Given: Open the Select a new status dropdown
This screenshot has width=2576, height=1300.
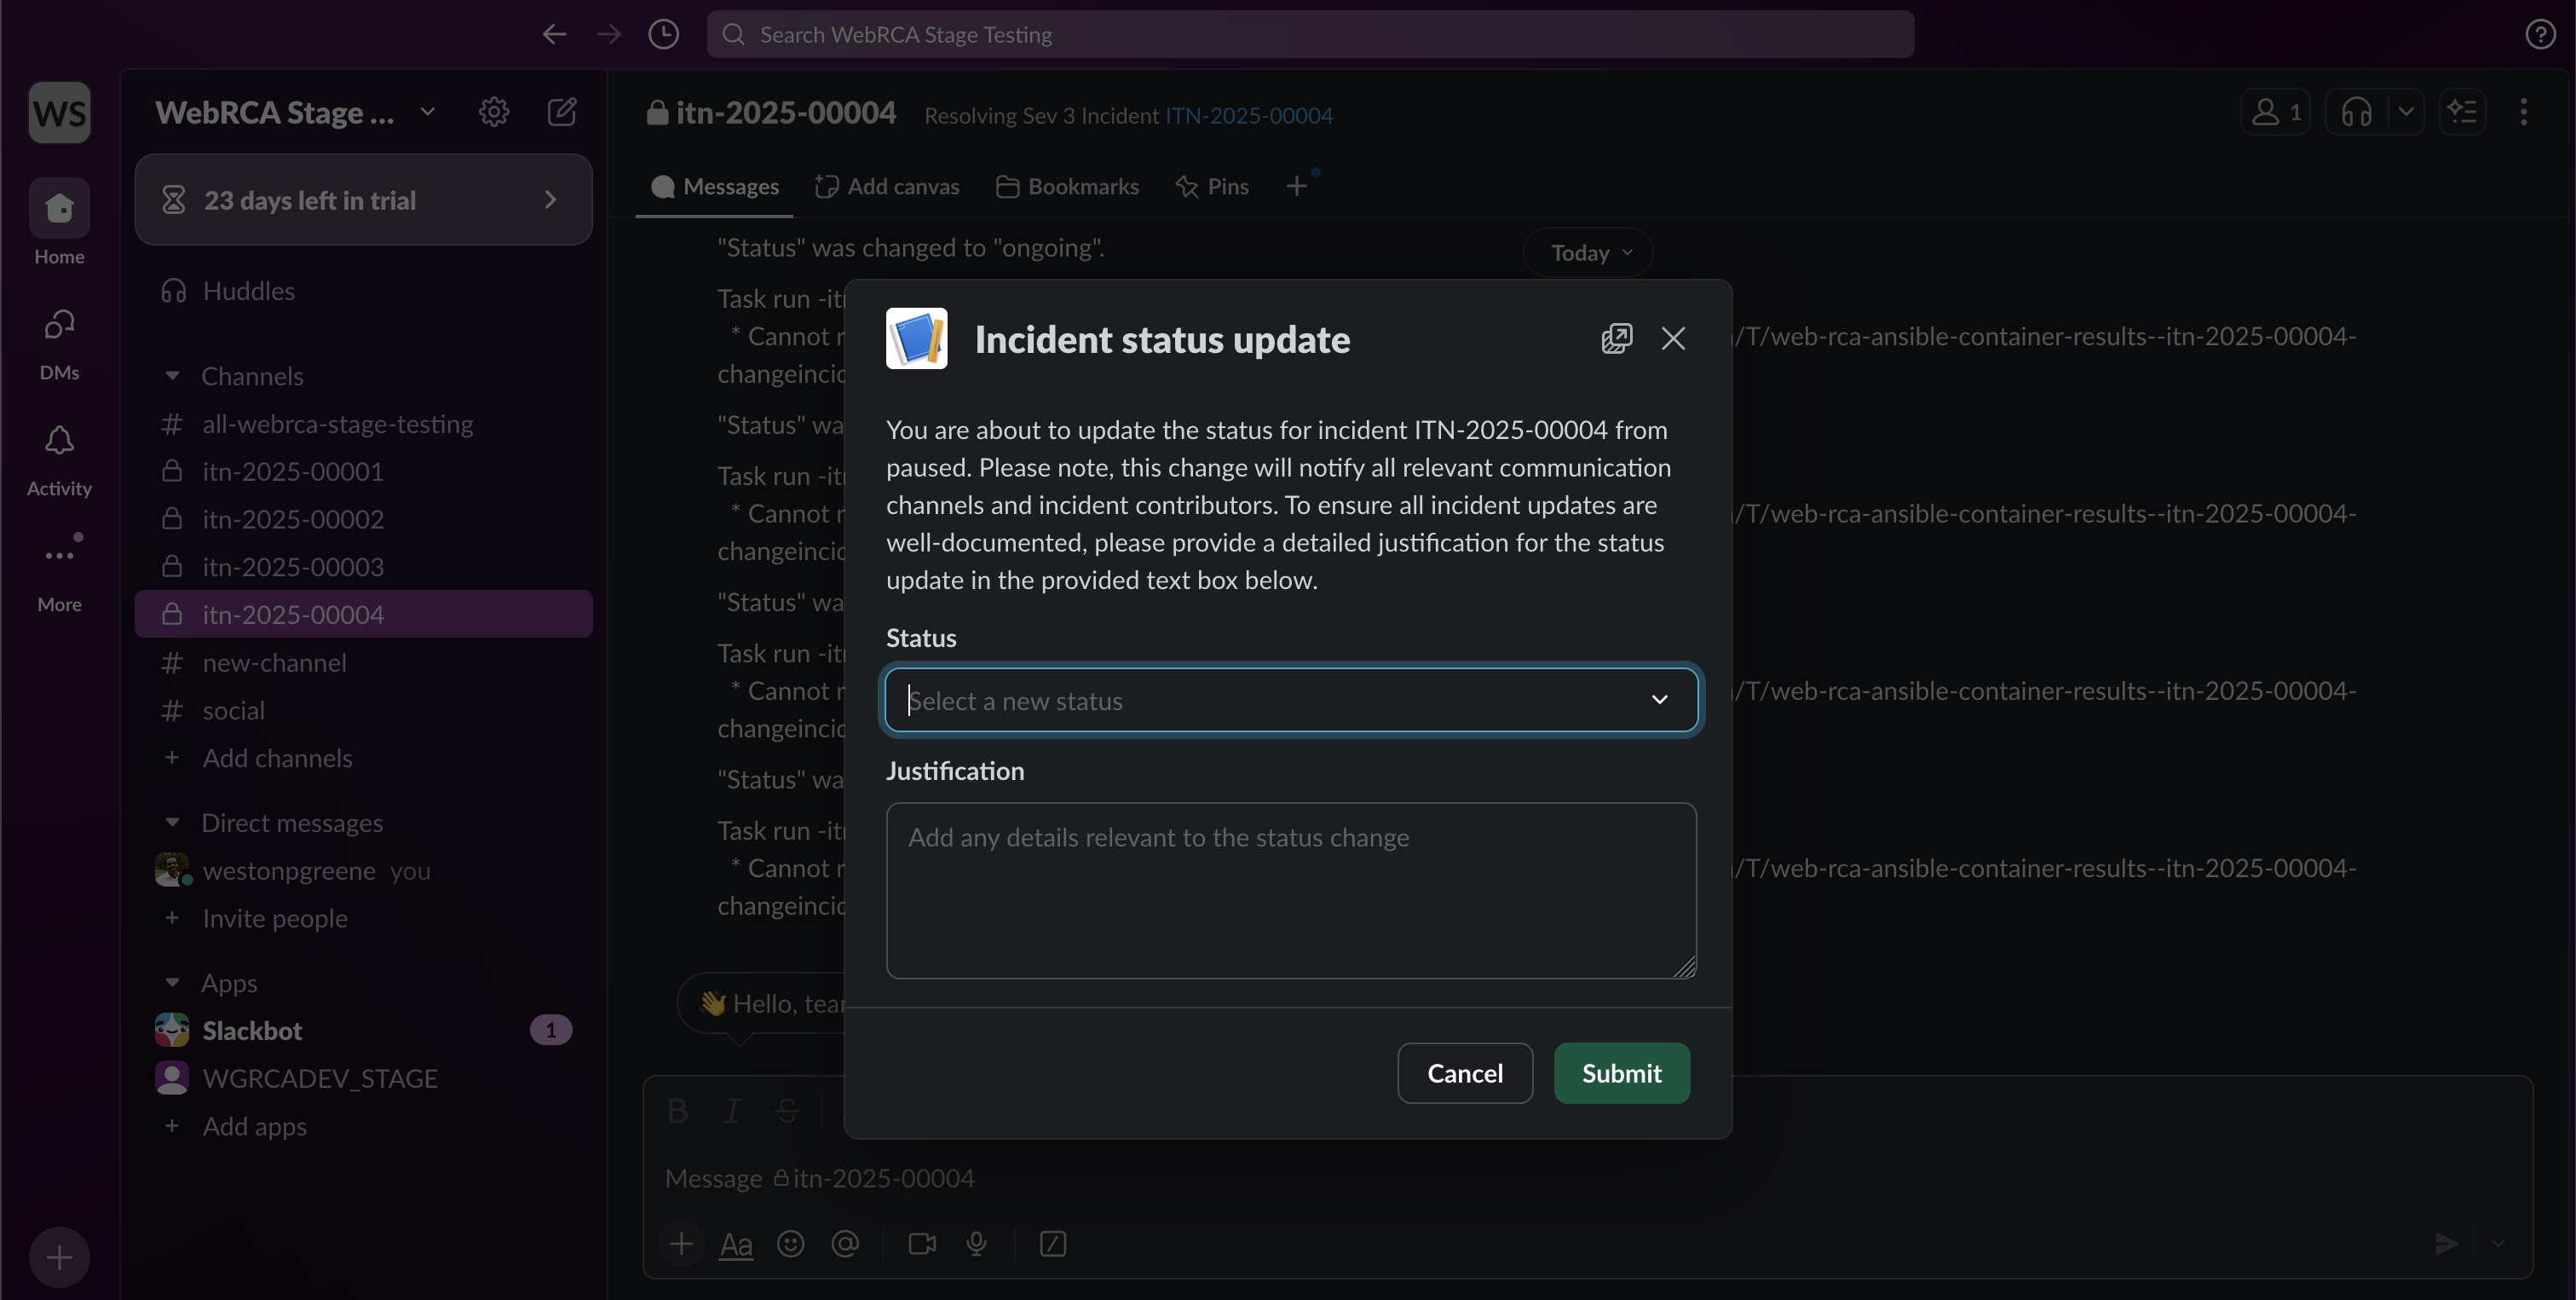Looking at the screenshot, I should pyautogui.click(x=1290, y=700).
